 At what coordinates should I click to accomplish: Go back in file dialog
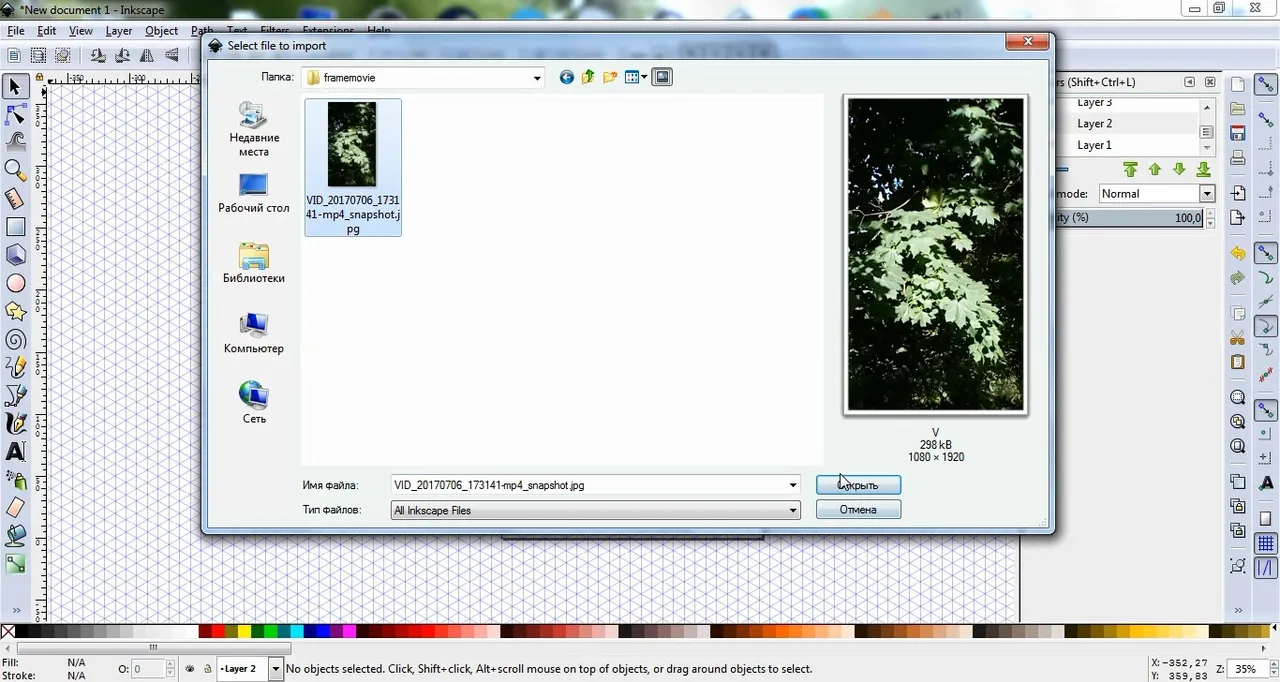click(566, 77)
